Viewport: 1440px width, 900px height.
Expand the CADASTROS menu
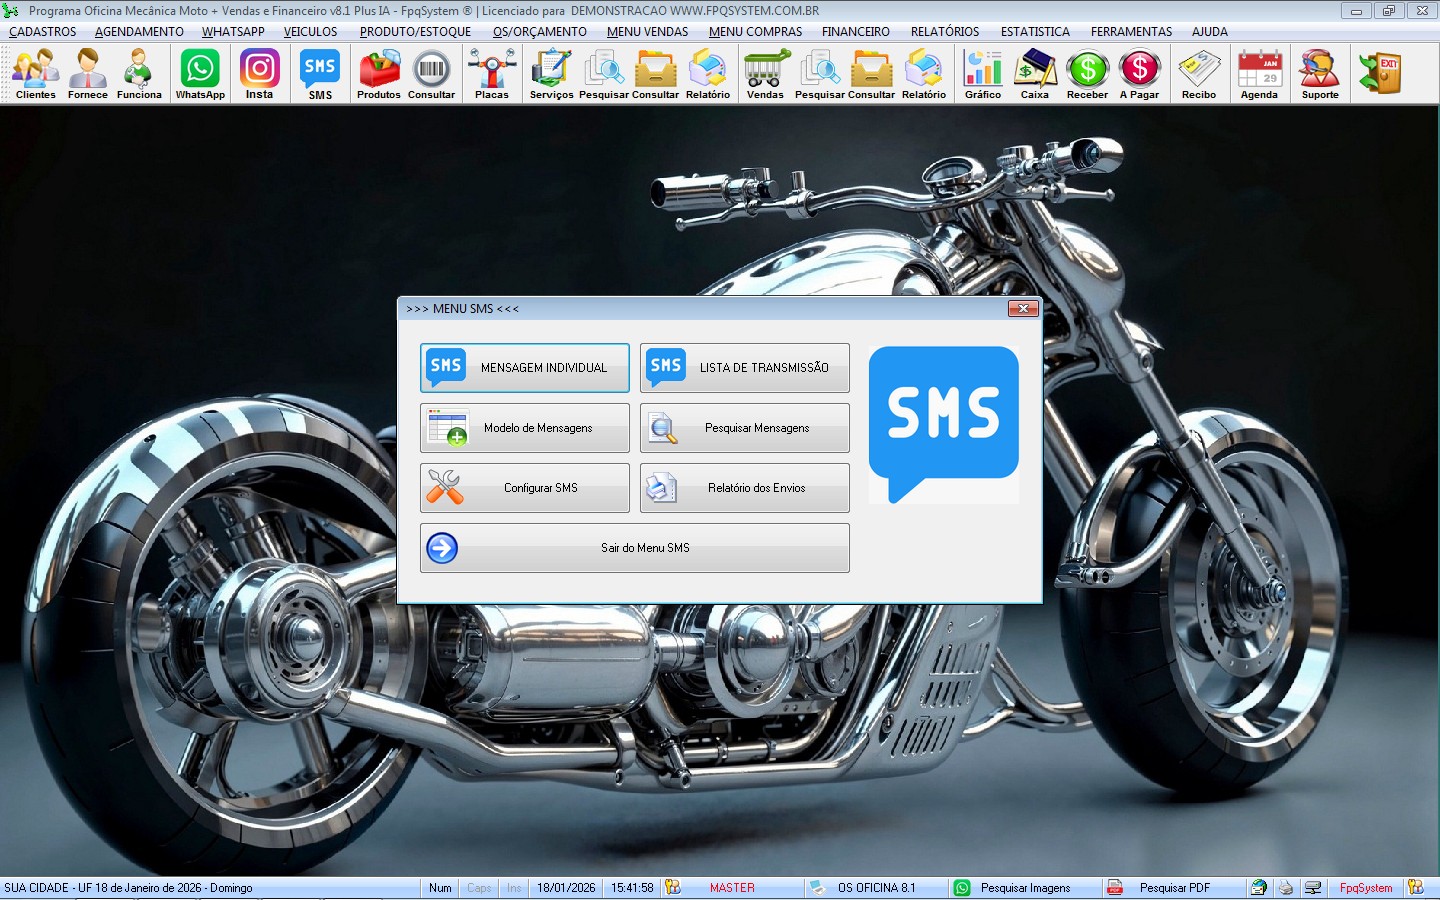pos(43,32)
